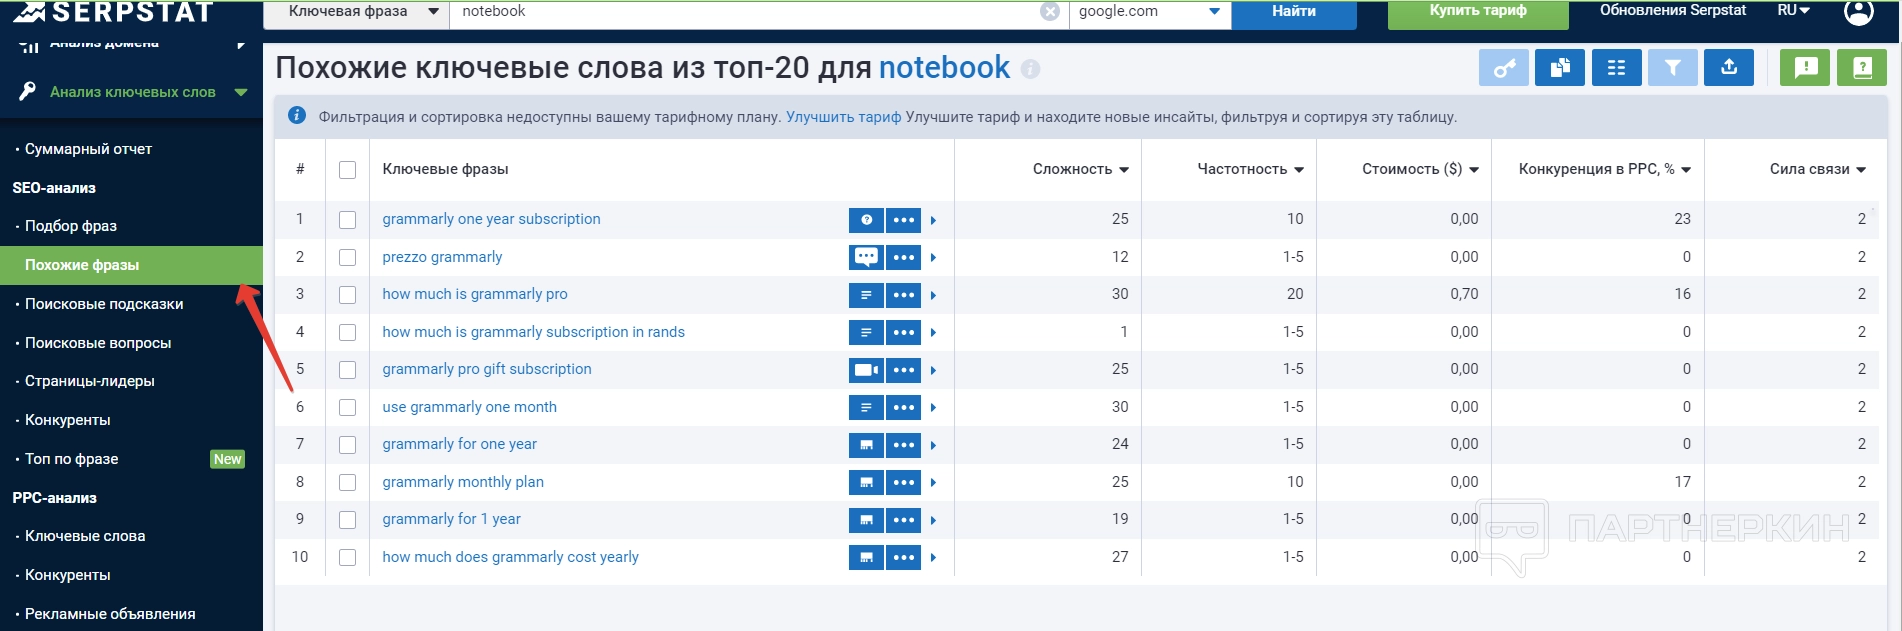The image size is (1902, 631).
Task: Select Страницы-лидеры sidebar item
Action: tap(89, 381)
